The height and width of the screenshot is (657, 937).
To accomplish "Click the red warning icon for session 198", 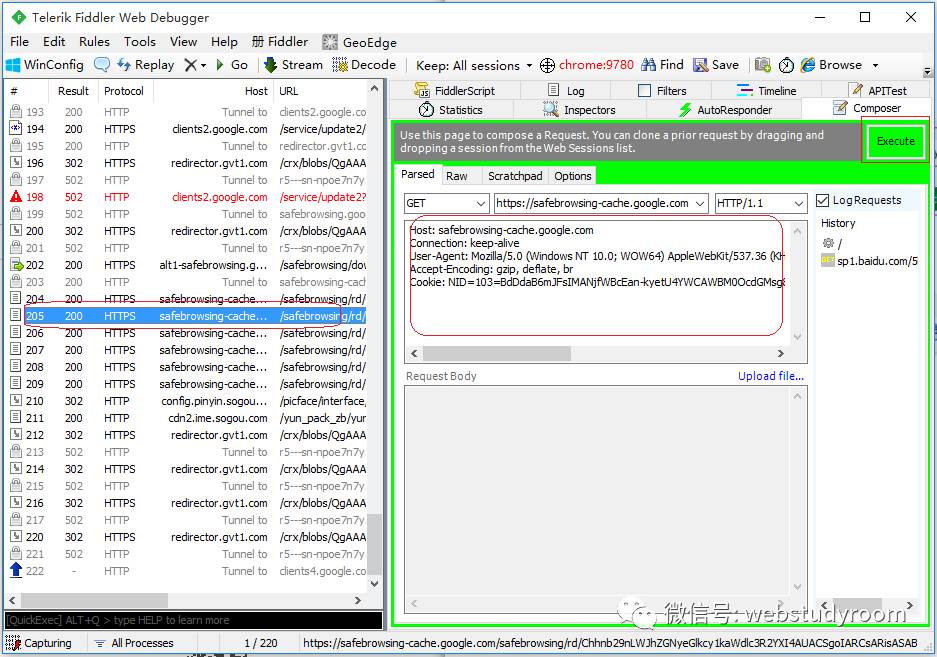I will (16, 197).
